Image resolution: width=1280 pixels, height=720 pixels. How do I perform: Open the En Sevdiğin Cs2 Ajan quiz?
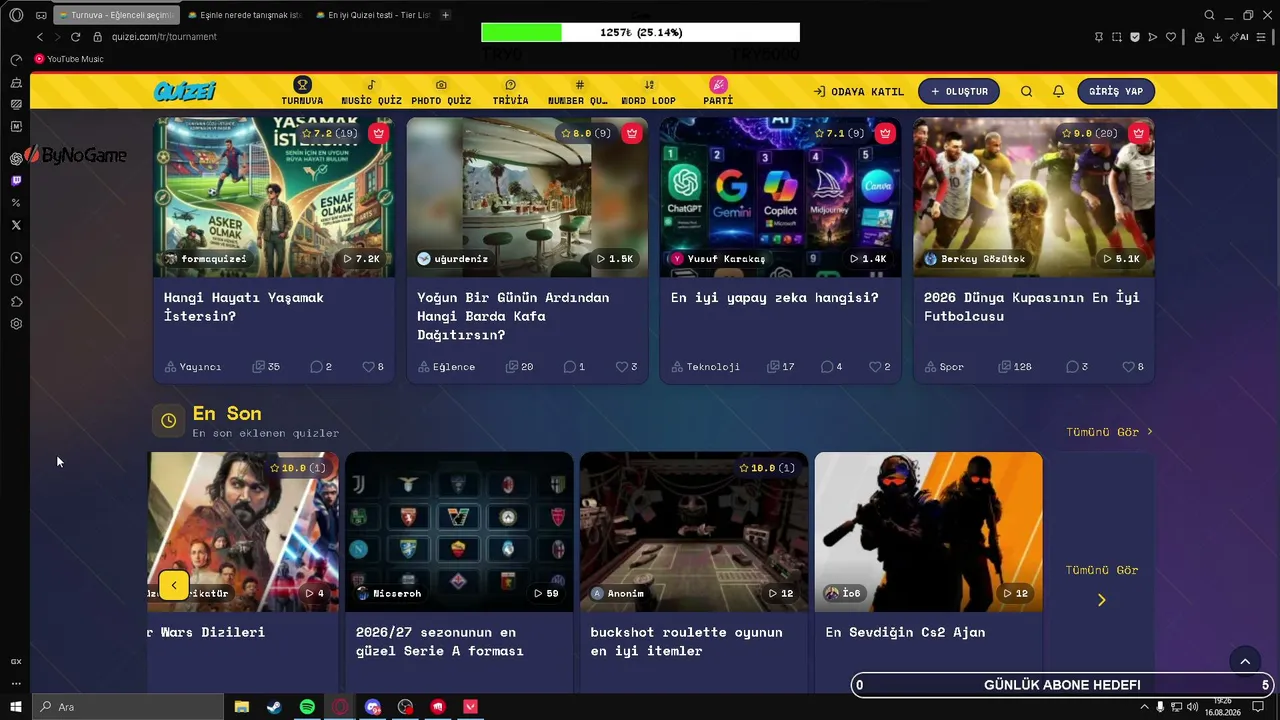click(928, 570)
